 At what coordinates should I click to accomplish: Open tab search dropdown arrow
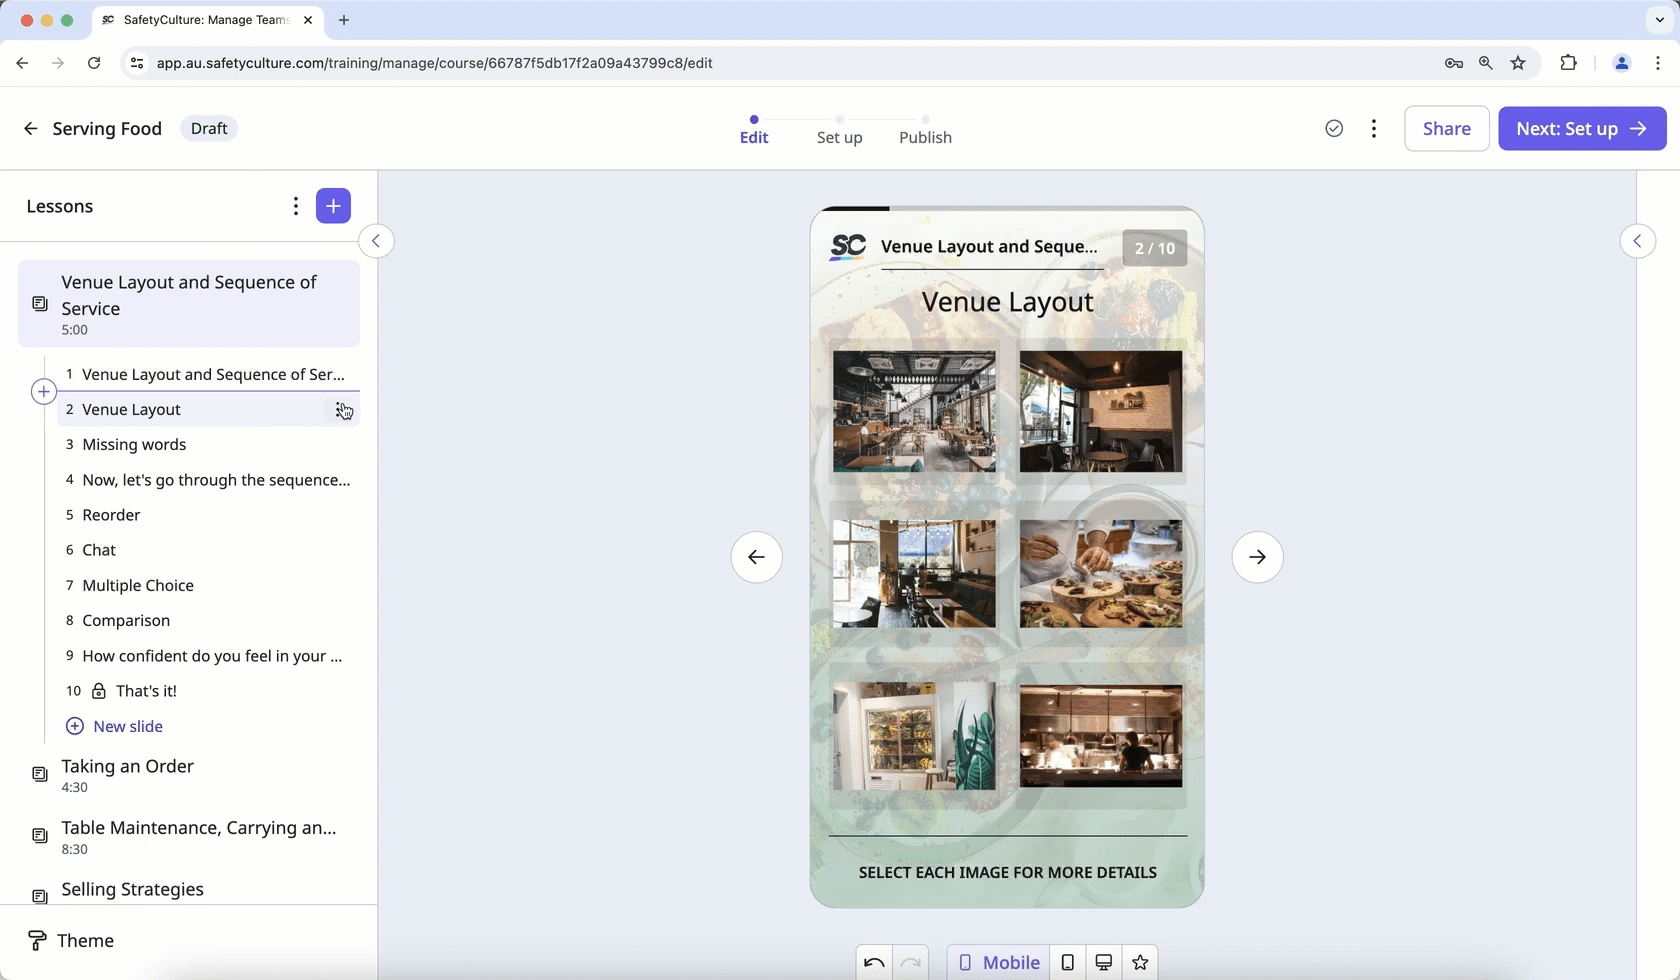[x=1659, y=20]
